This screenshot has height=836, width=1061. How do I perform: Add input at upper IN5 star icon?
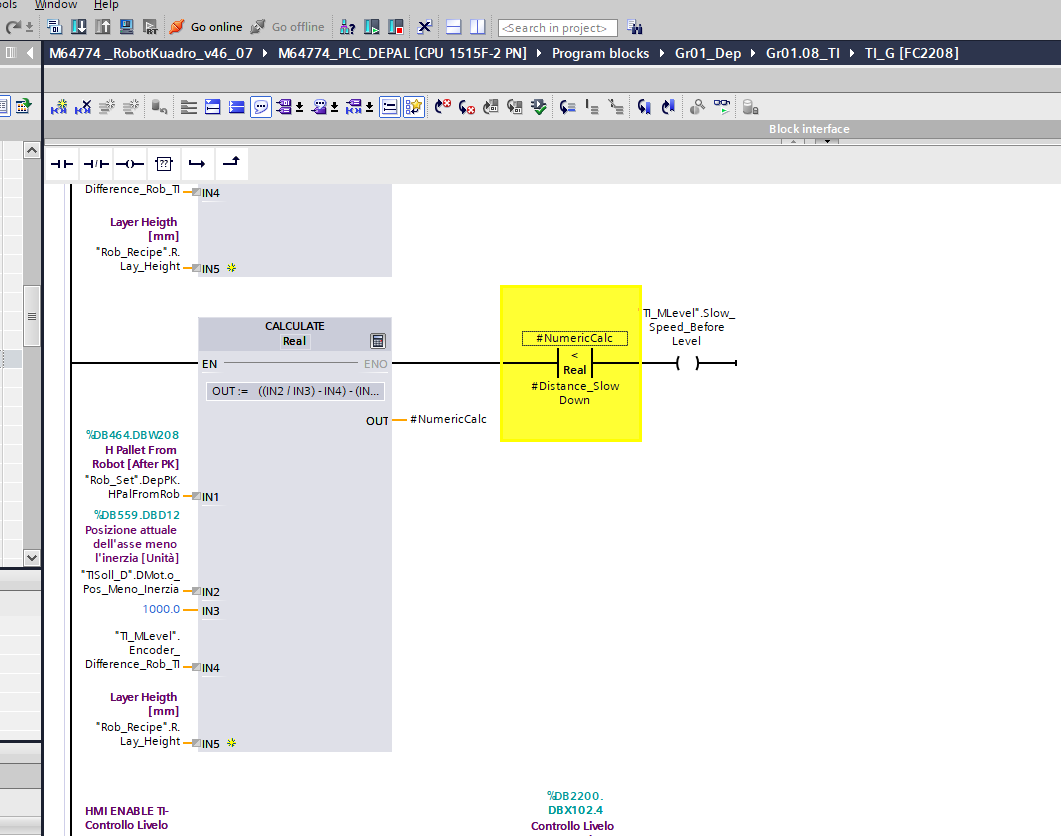pyautogui.click(x=231, y=267)
